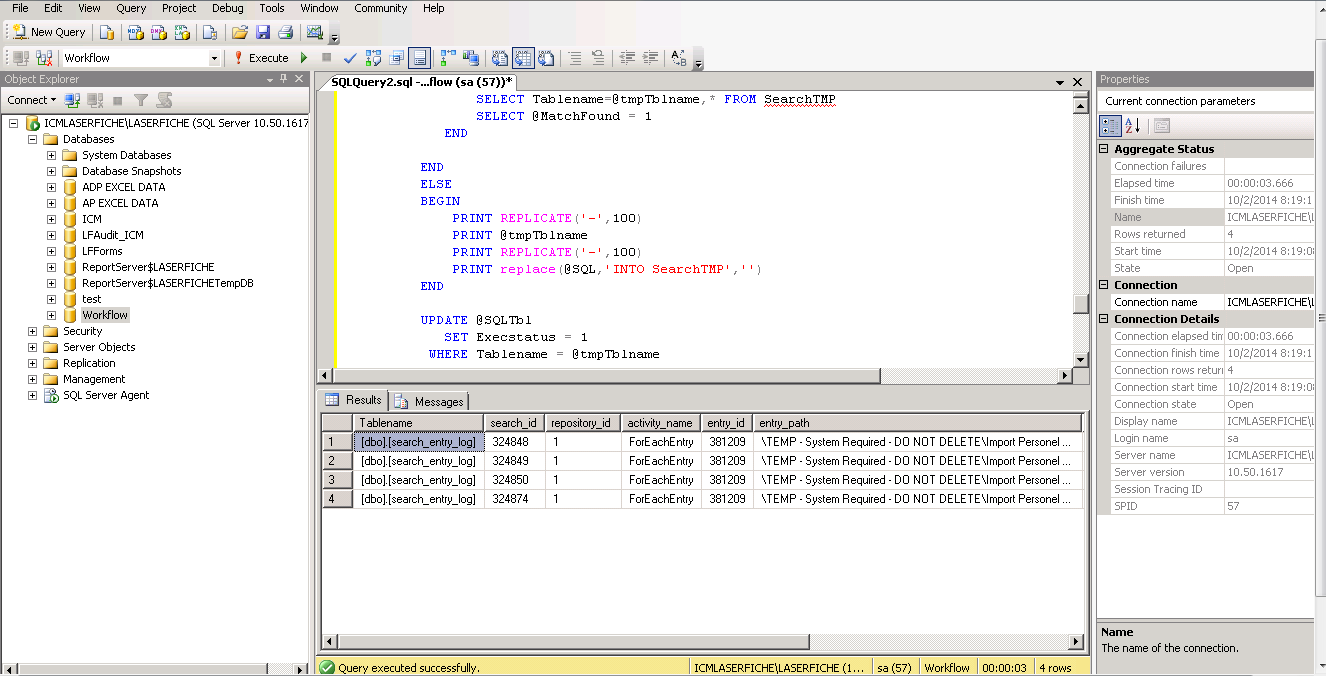The height and width of the screenshot is (676, 1326).
Task: Click the Categorized view icon in Properties
Action: 1110,126
